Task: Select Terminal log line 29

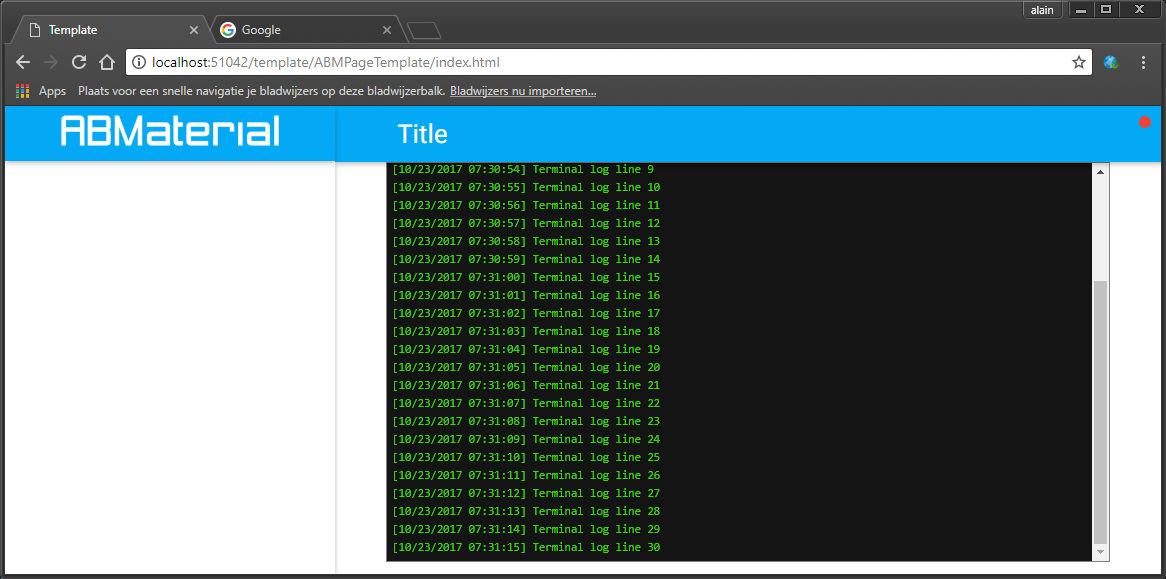Action: 526,529
